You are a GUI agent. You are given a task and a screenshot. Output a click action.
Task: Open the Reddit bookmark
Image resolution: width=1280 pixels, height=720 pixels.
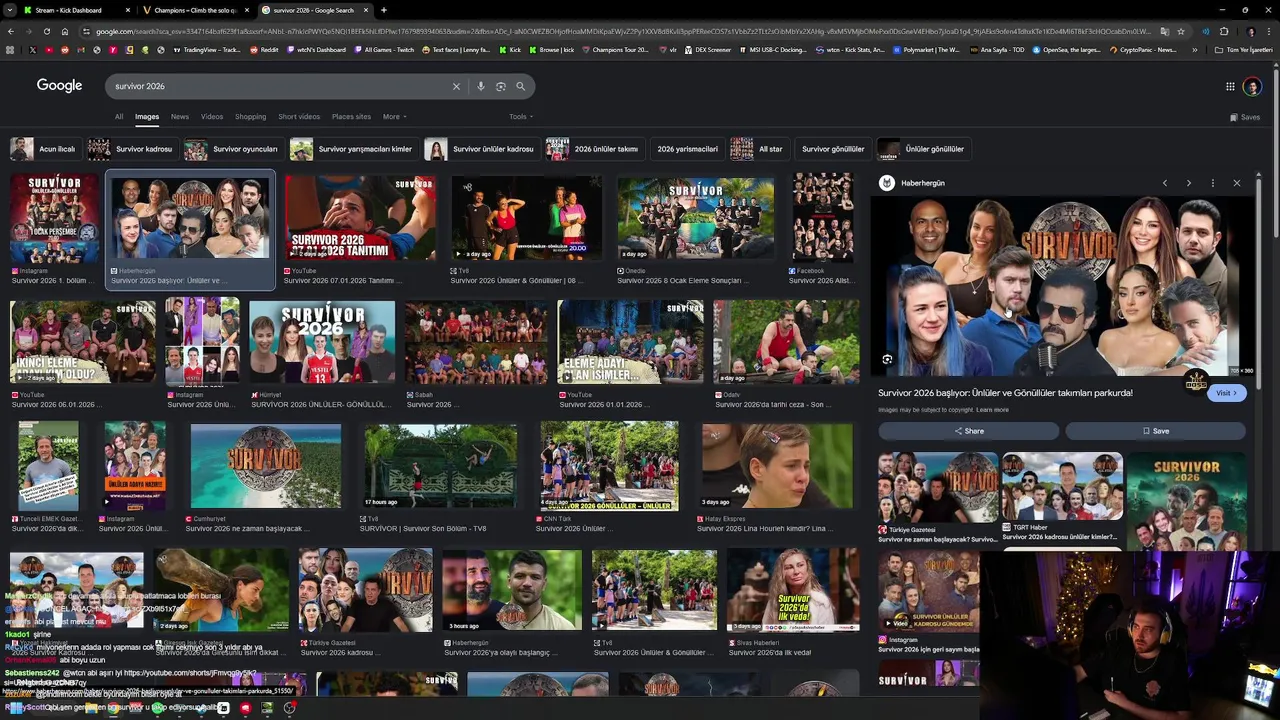(x=264, y=49)
